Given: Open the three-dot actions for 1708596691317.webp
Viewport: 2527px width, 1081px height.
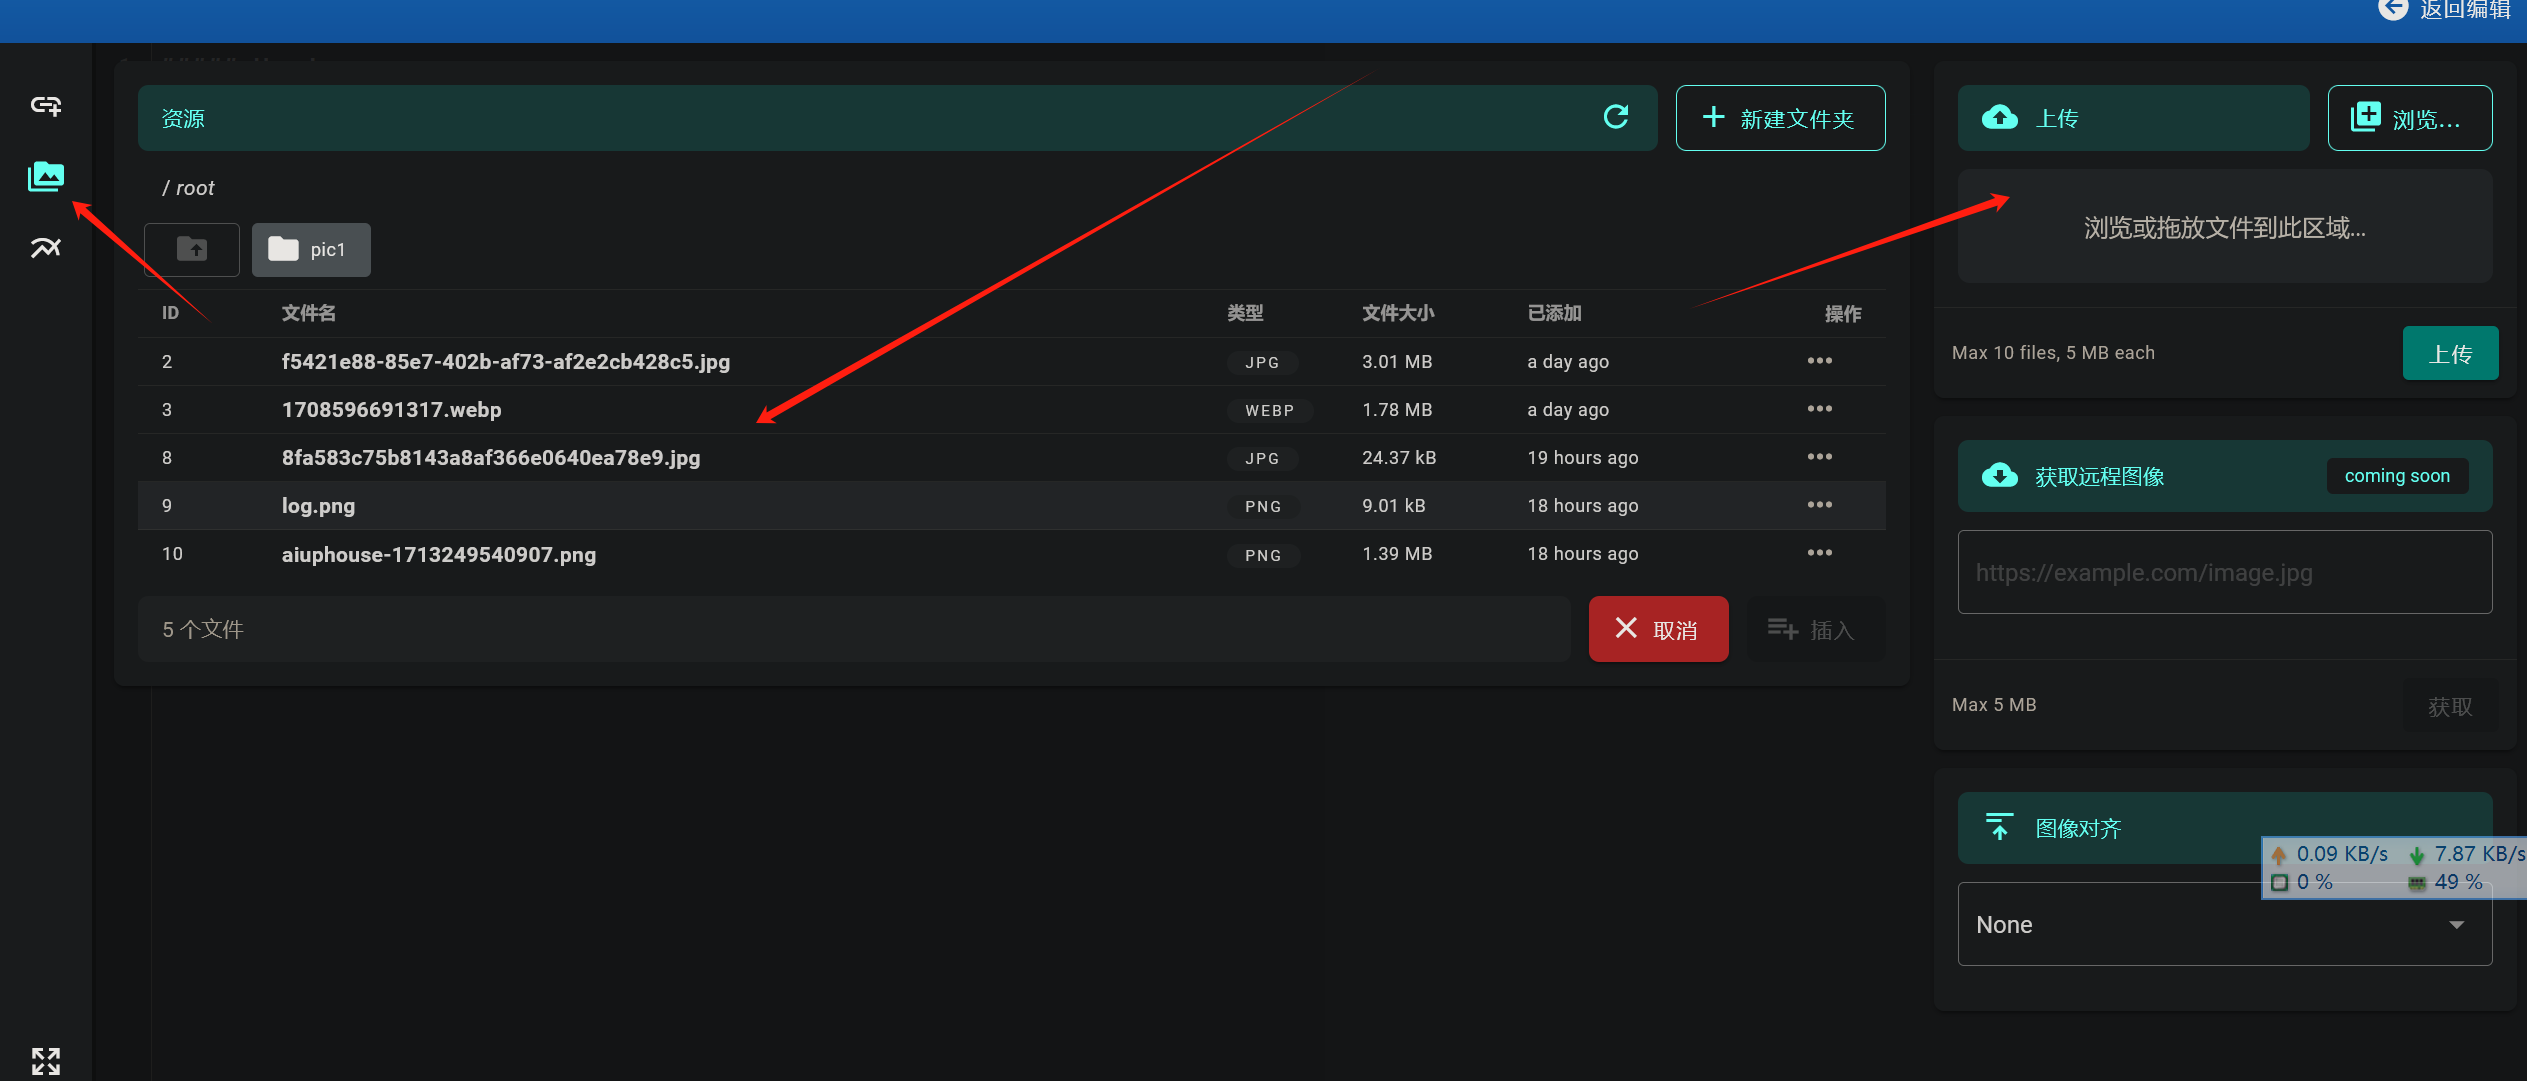Looking at the screenshot, I should pyautogui.click(x=1819, y=409).
